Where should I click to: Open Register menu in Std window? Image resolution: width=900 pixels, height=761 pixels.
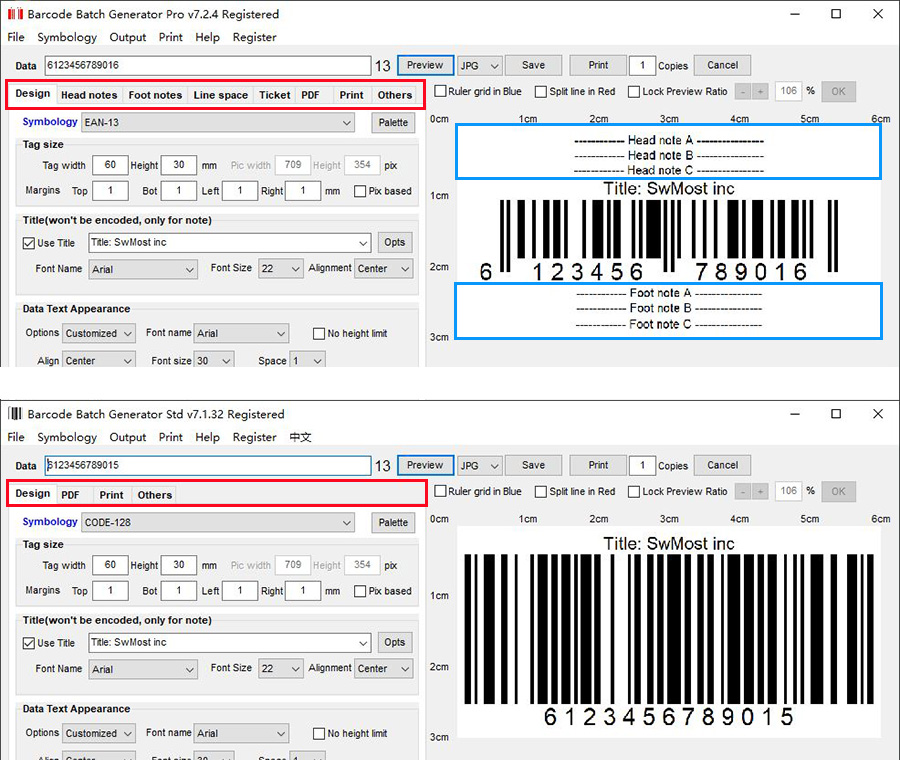[254, 437]
